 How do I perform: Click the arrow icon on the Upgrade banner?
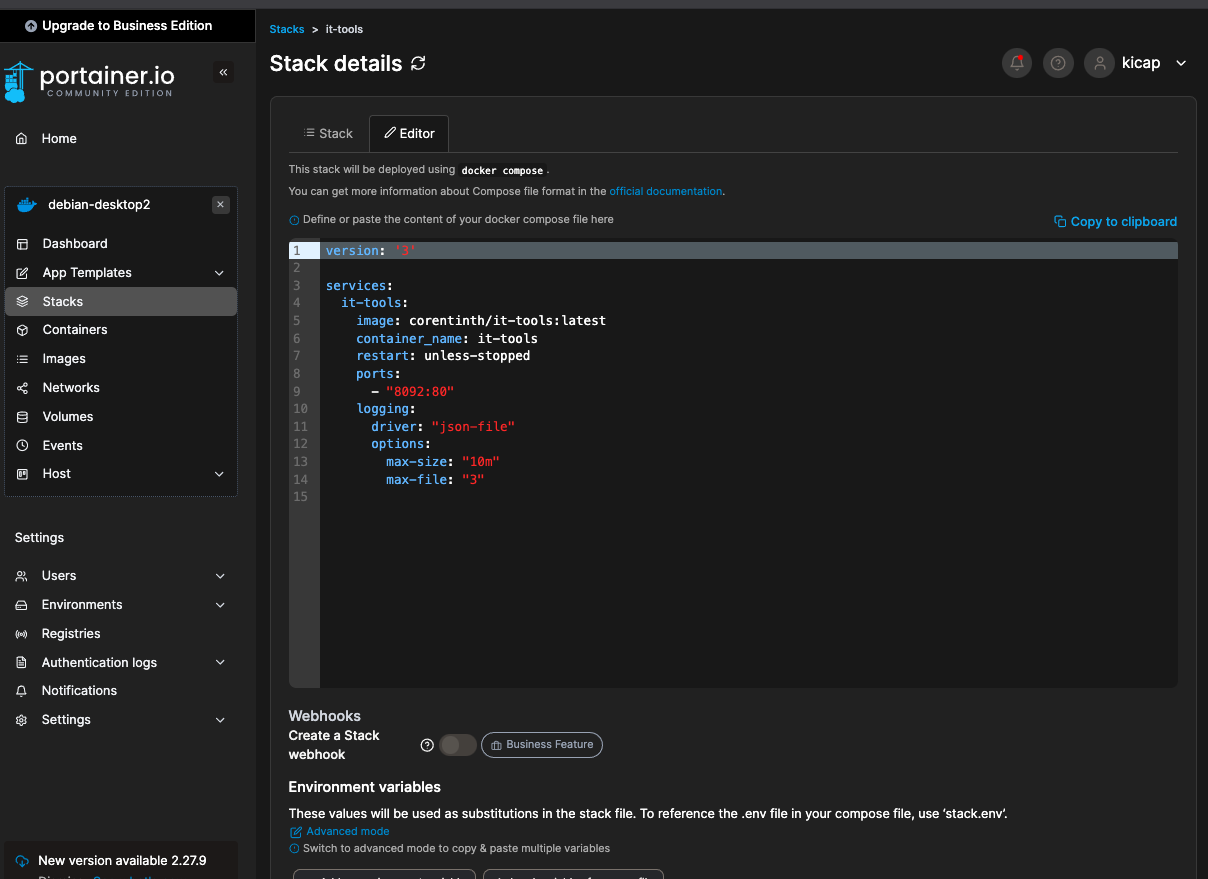click(x=31, y=26)
